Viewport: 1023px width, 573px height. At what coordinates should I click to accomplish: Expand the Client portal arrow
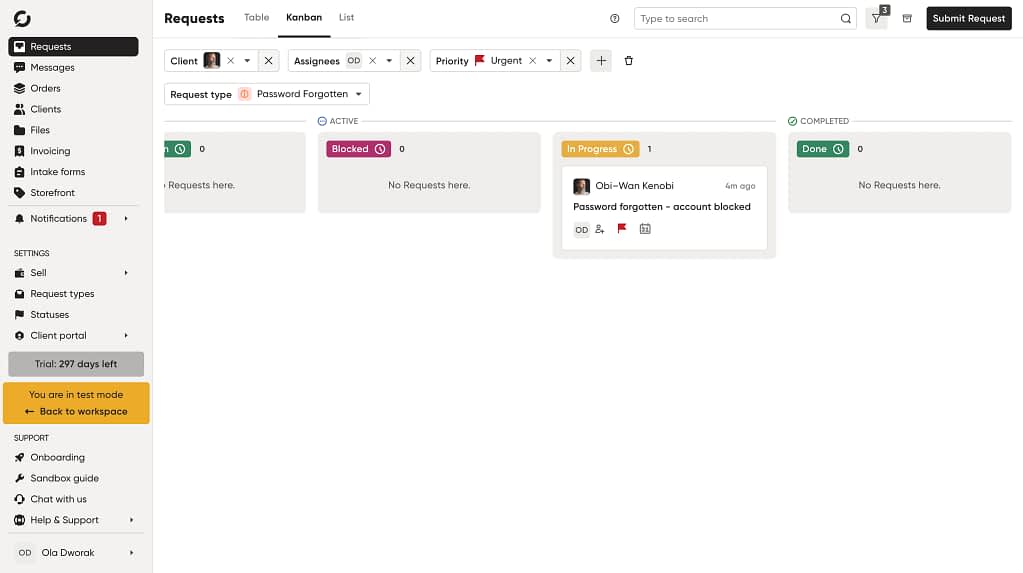point(126,335)
